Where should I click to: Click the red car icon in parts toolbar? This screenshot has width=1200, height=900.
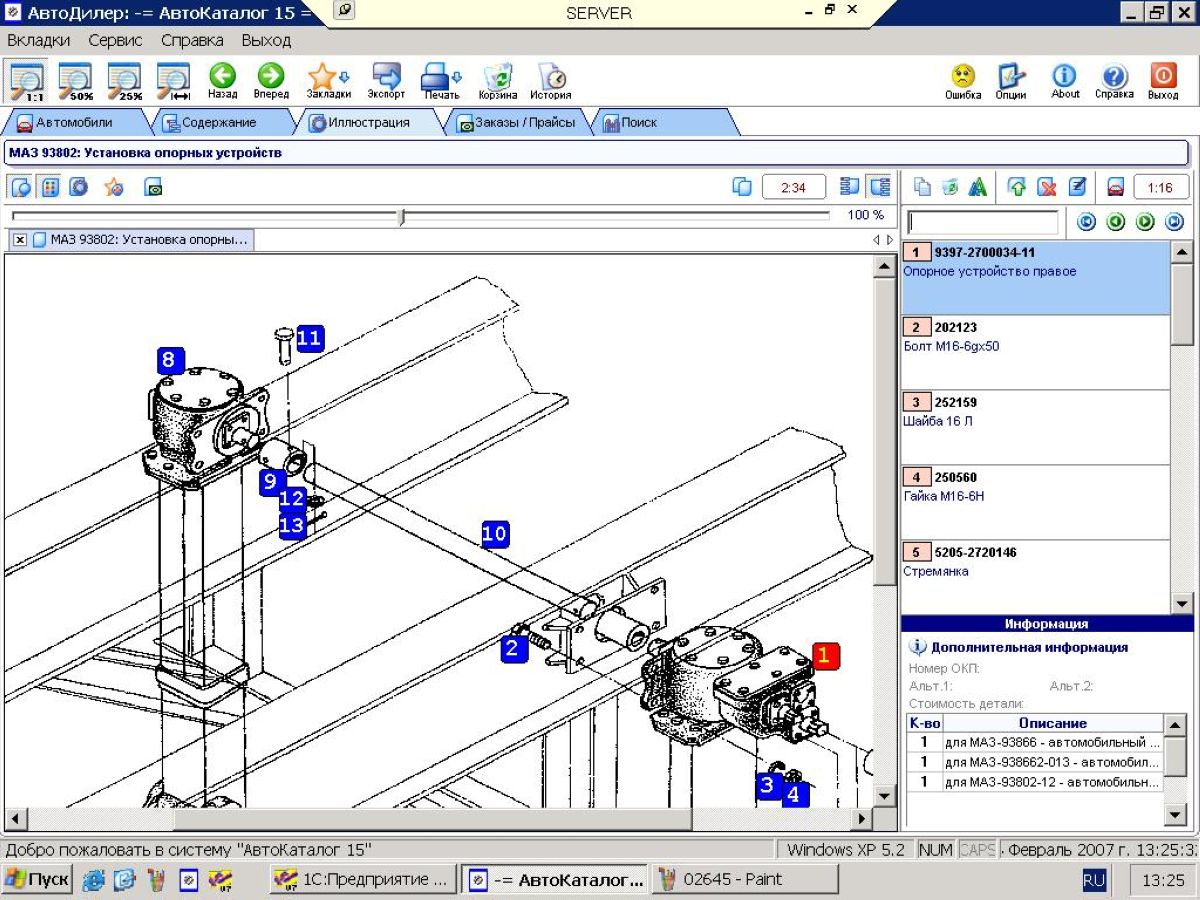pos(1114,187)
